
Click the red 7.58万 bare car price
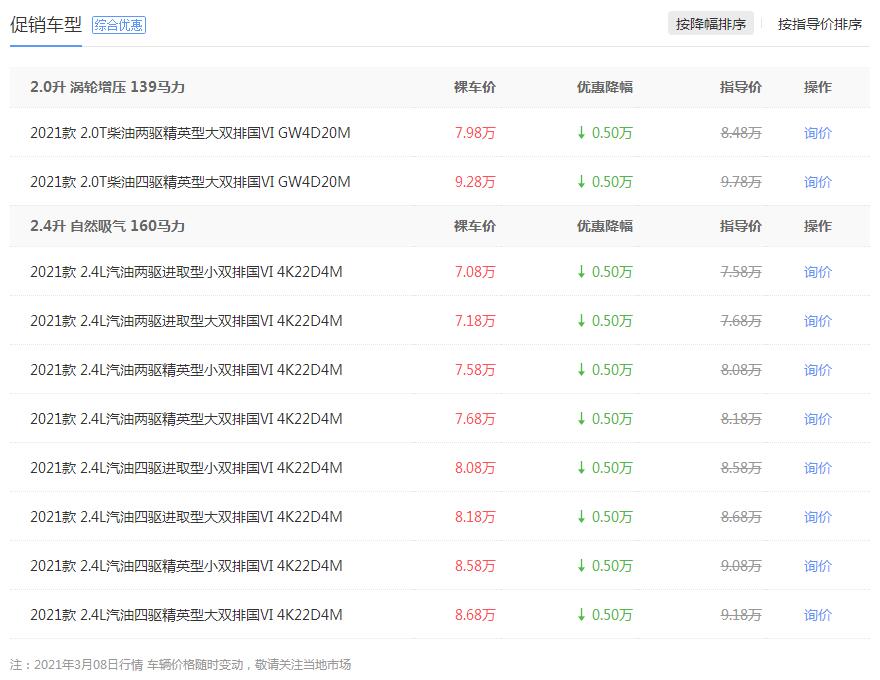click(x=475, y=370)
